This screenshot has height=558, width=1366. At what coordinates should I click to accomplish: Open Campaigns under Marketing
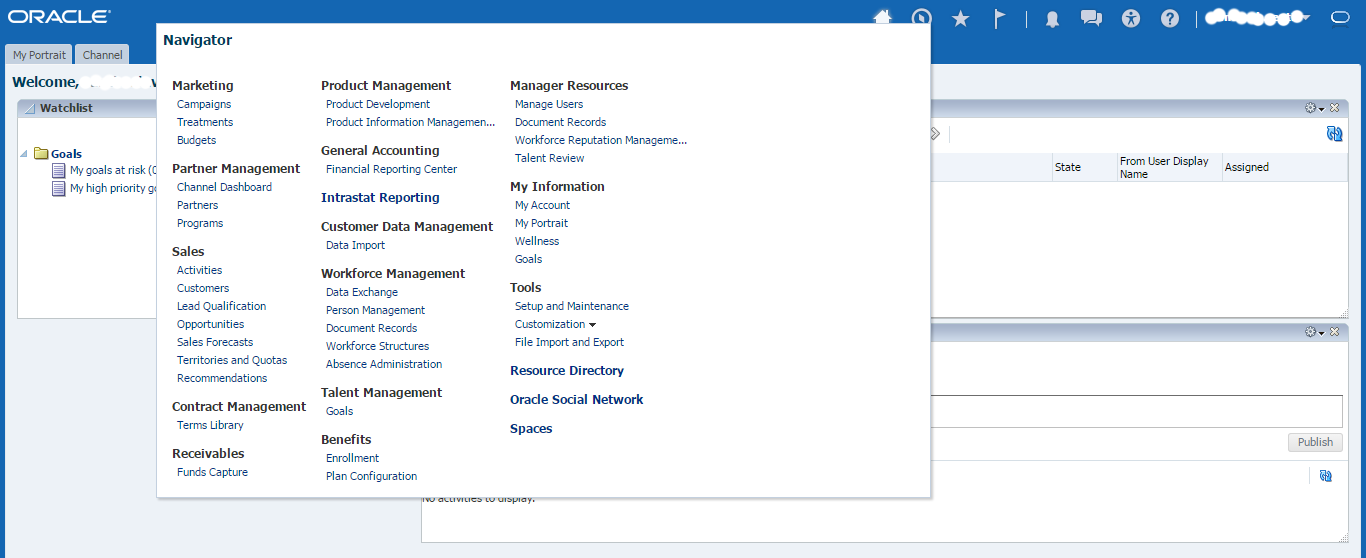pyautogui.click(x=204, y=104)
